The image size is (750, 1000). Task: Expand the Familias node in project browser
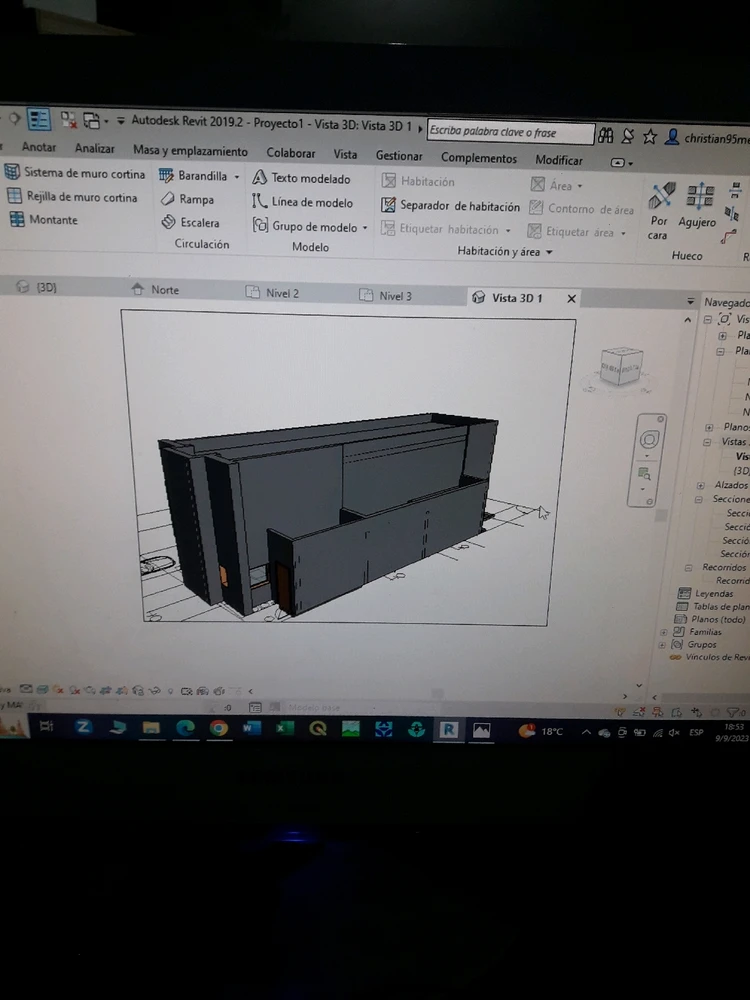tap(665, 632)
